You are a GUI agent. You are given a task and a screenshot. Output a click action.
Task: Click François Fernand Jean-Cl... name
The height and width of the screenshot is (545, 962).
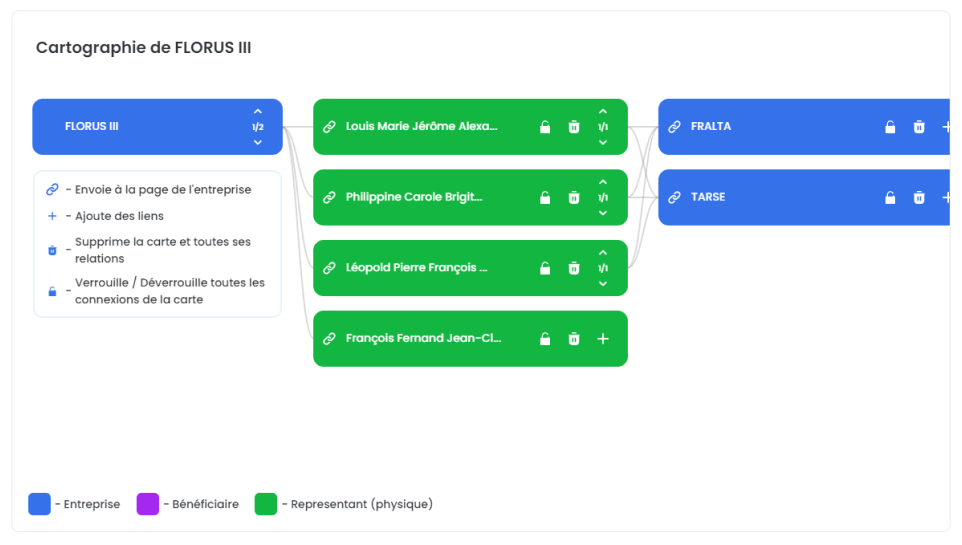point(423,339)
